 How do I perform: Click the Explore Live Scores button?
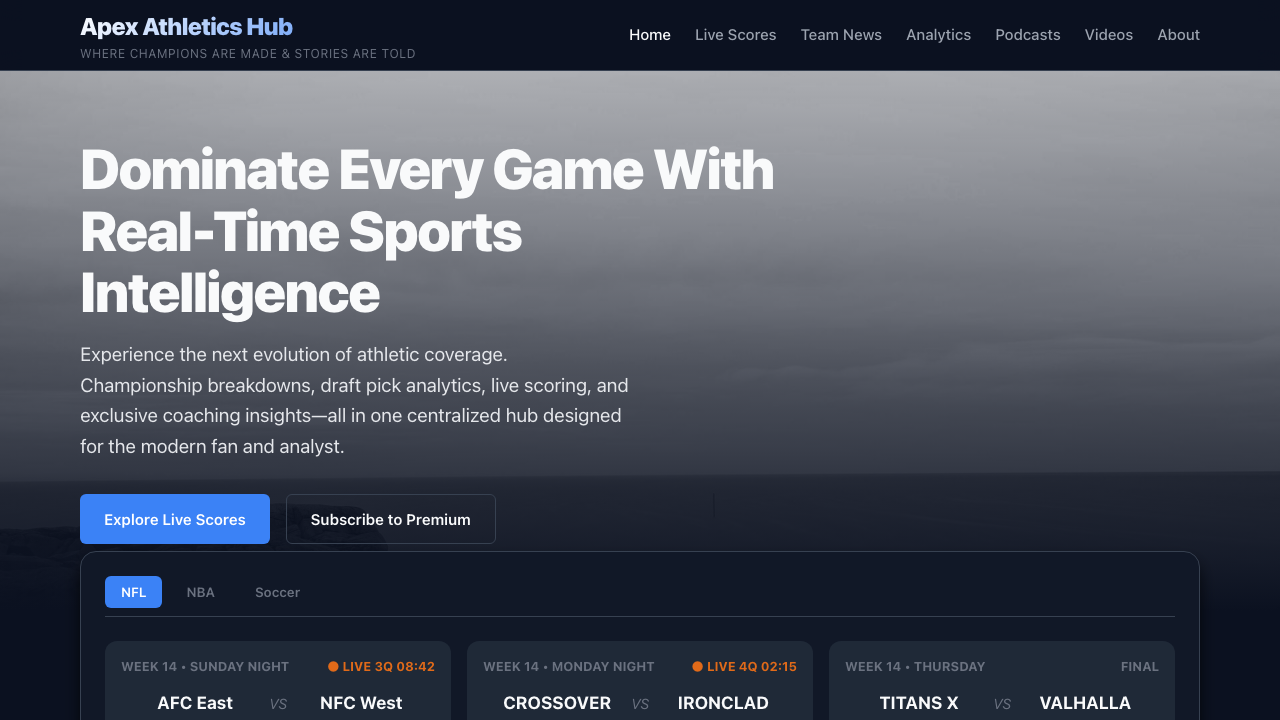[175, 519]
